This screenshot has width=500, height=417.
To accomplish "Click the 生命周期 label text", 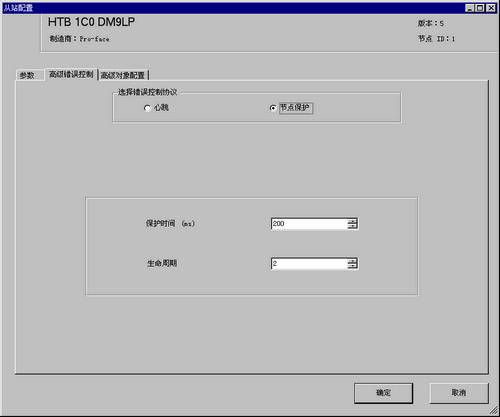I will coord(162,264).
